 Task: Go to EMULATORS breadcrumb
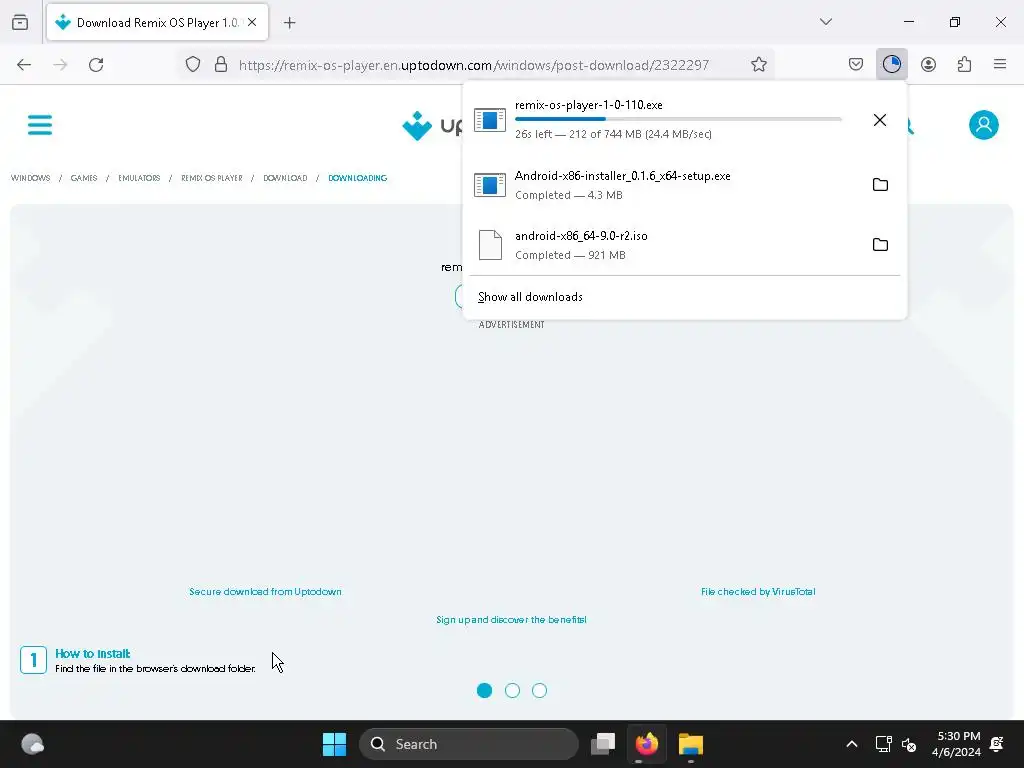139,178
